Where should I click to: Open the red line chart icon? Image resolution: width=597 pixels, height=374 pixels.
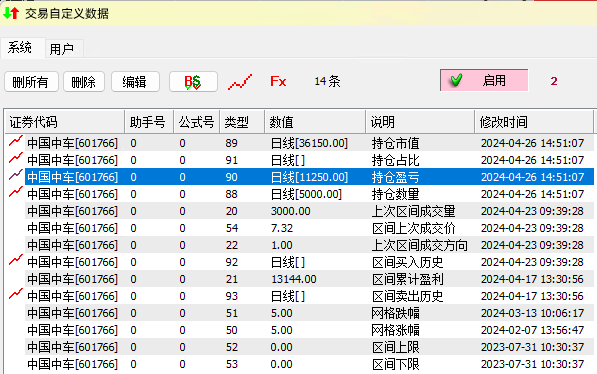click(x=240, y=82)
